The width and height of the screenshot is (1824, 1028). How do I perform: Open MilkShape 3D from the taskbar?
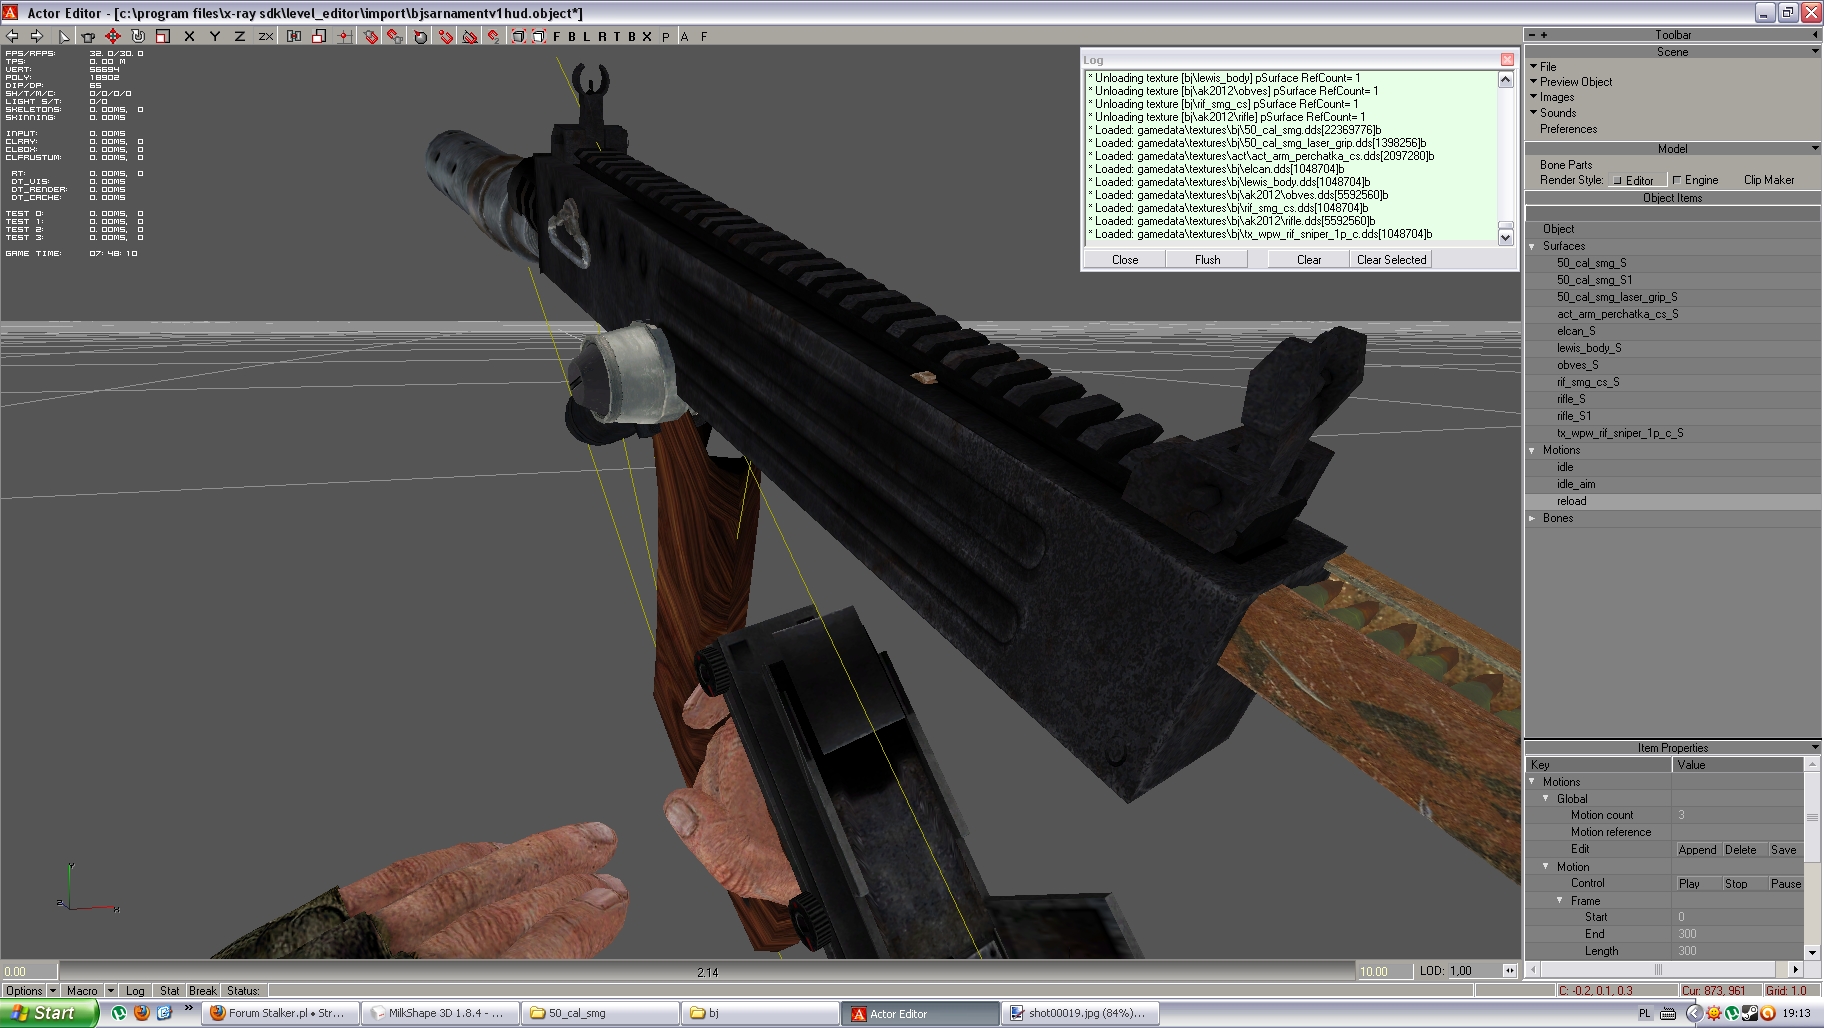pos(439,1013)
